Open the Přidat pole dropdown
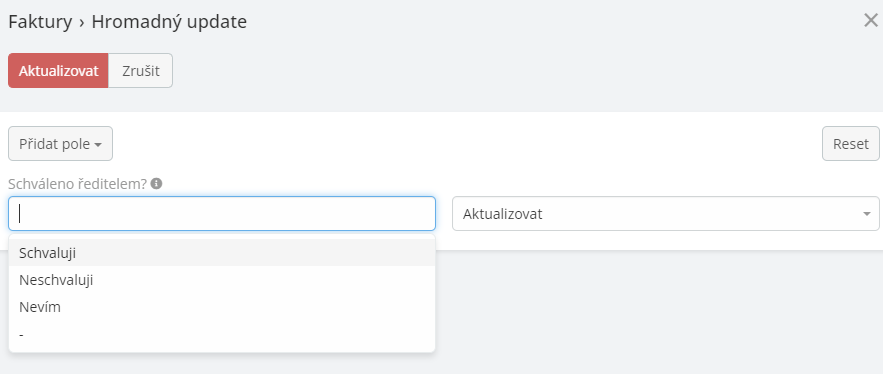Image resolution: width=883 pixels, height=374 pixels. coord(60,144)
